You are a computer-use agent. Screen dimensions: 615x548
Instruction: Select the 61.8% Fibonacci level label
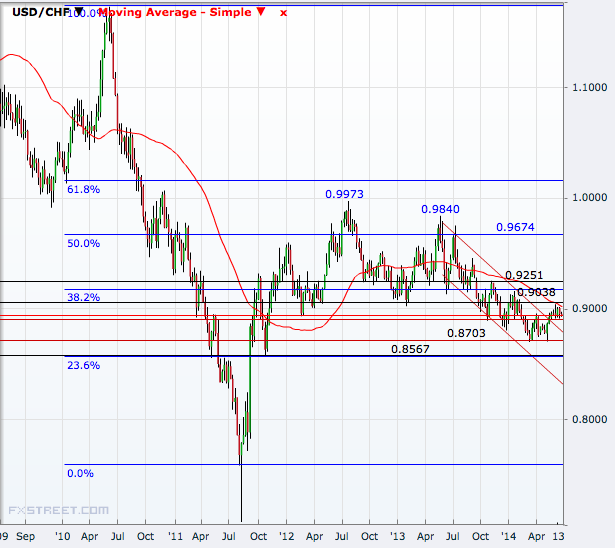pos(84,189)
